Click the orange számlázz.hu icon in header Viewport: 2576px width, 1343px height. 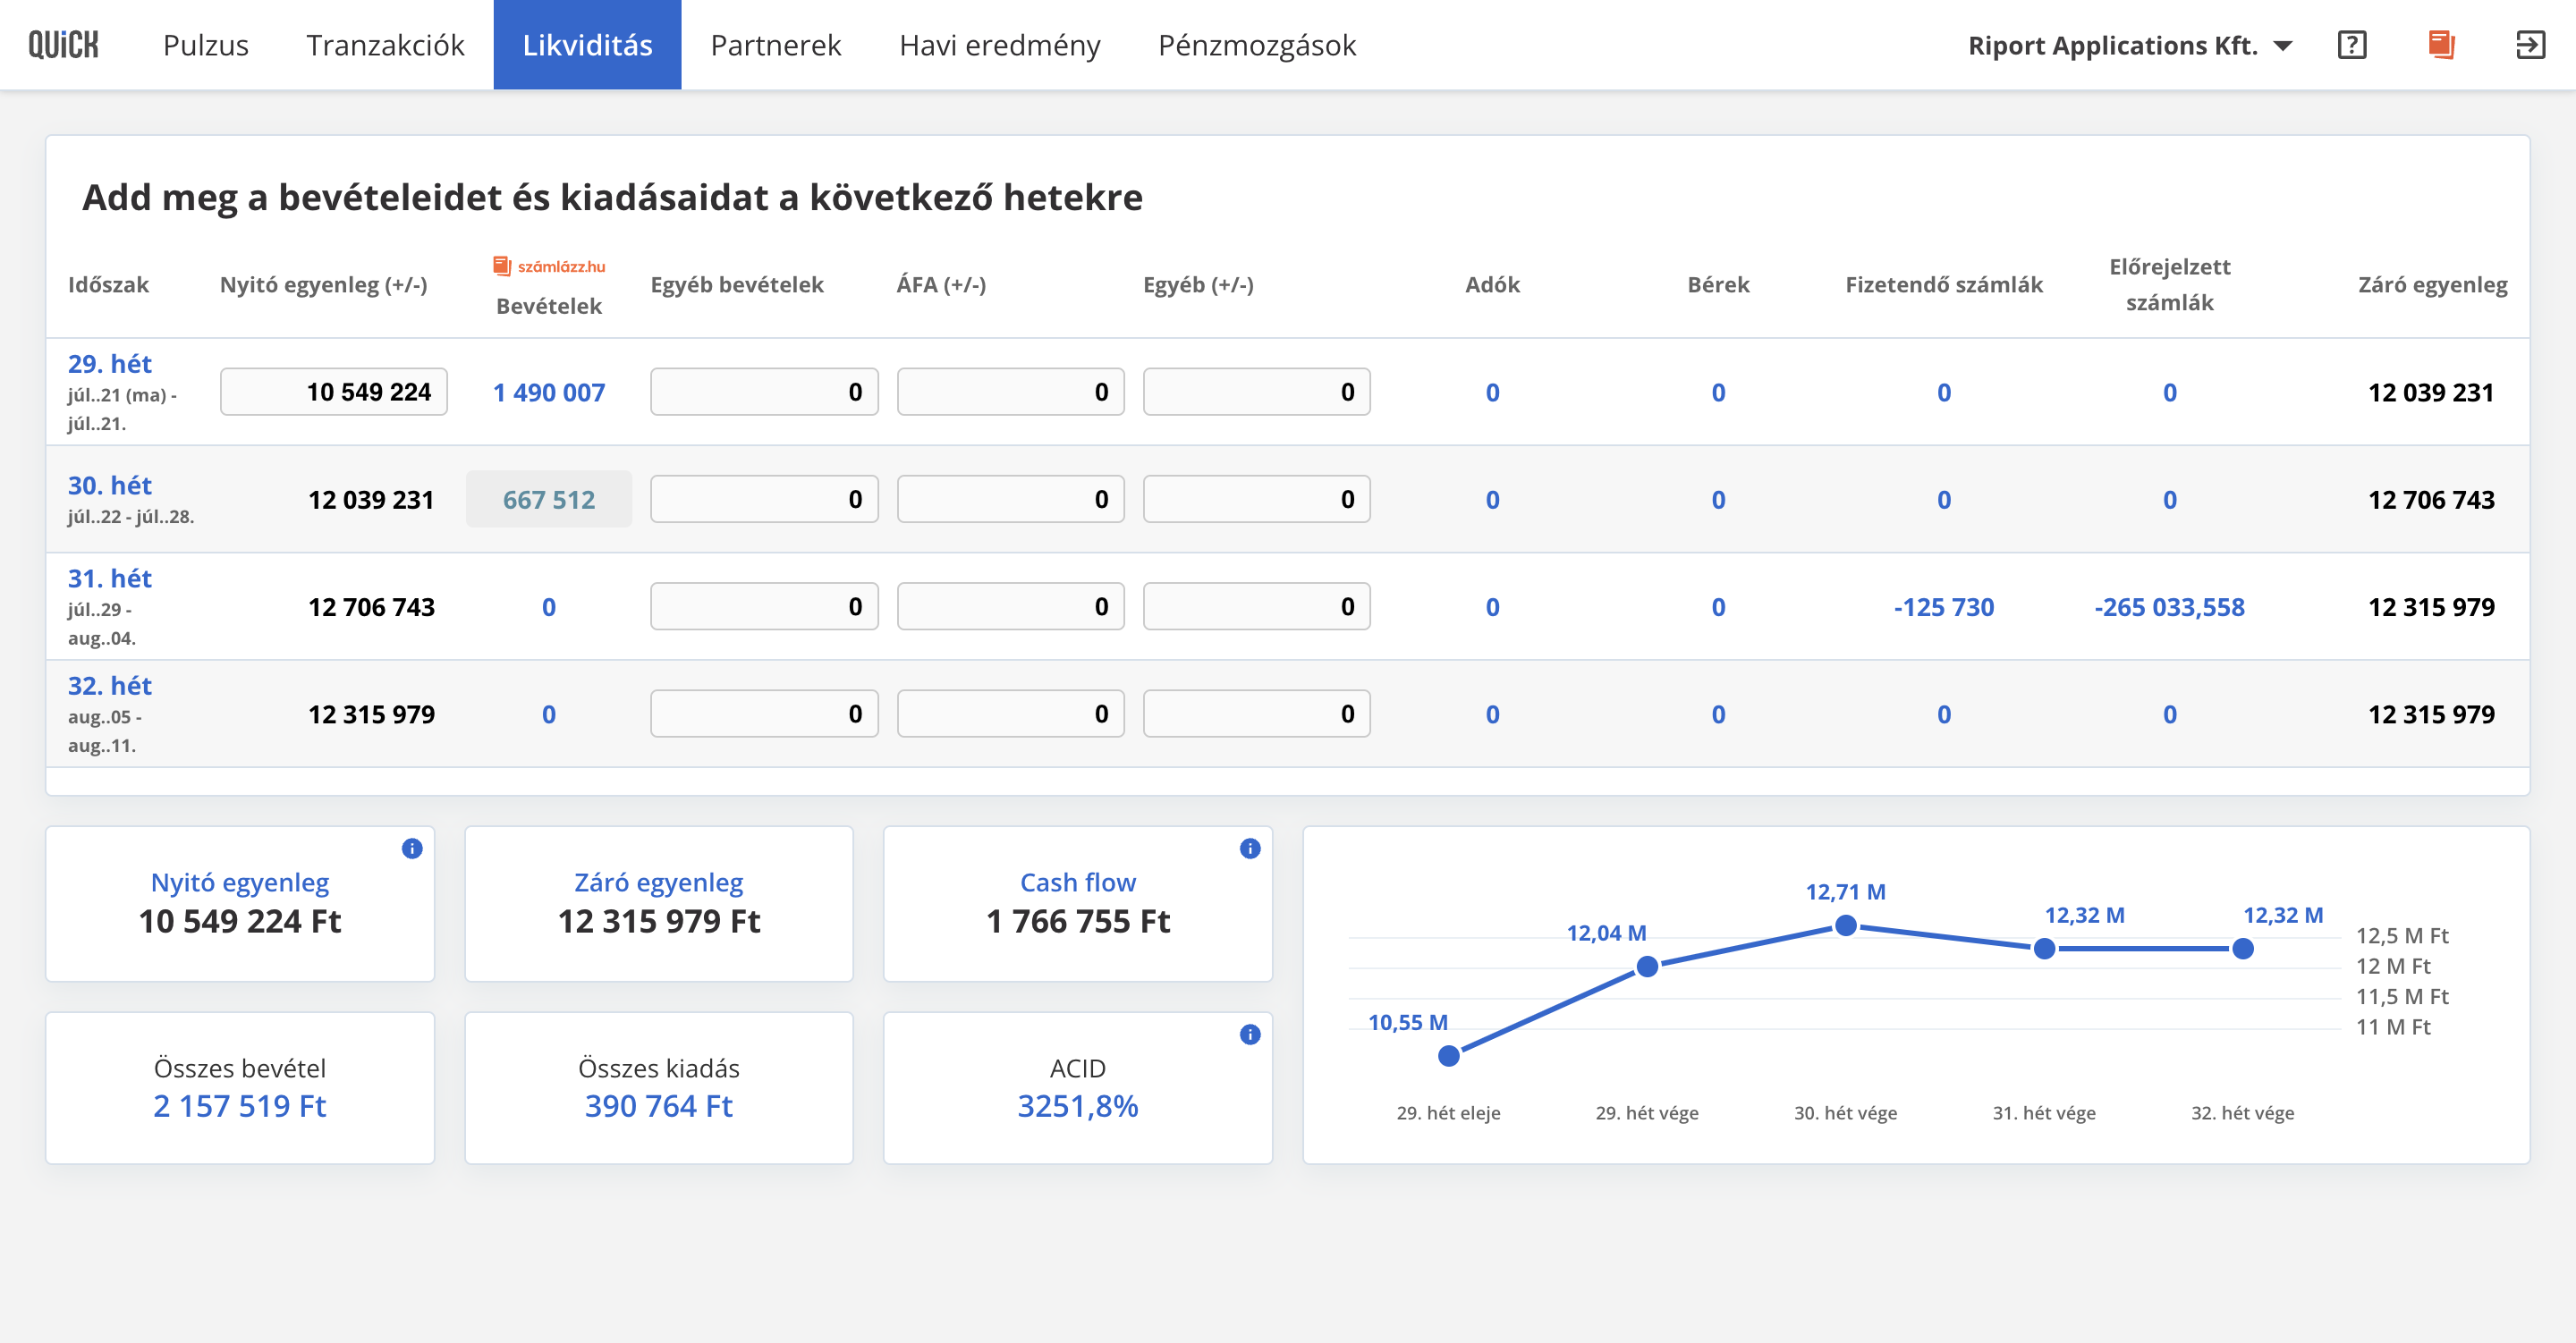tap(2441, 45)
